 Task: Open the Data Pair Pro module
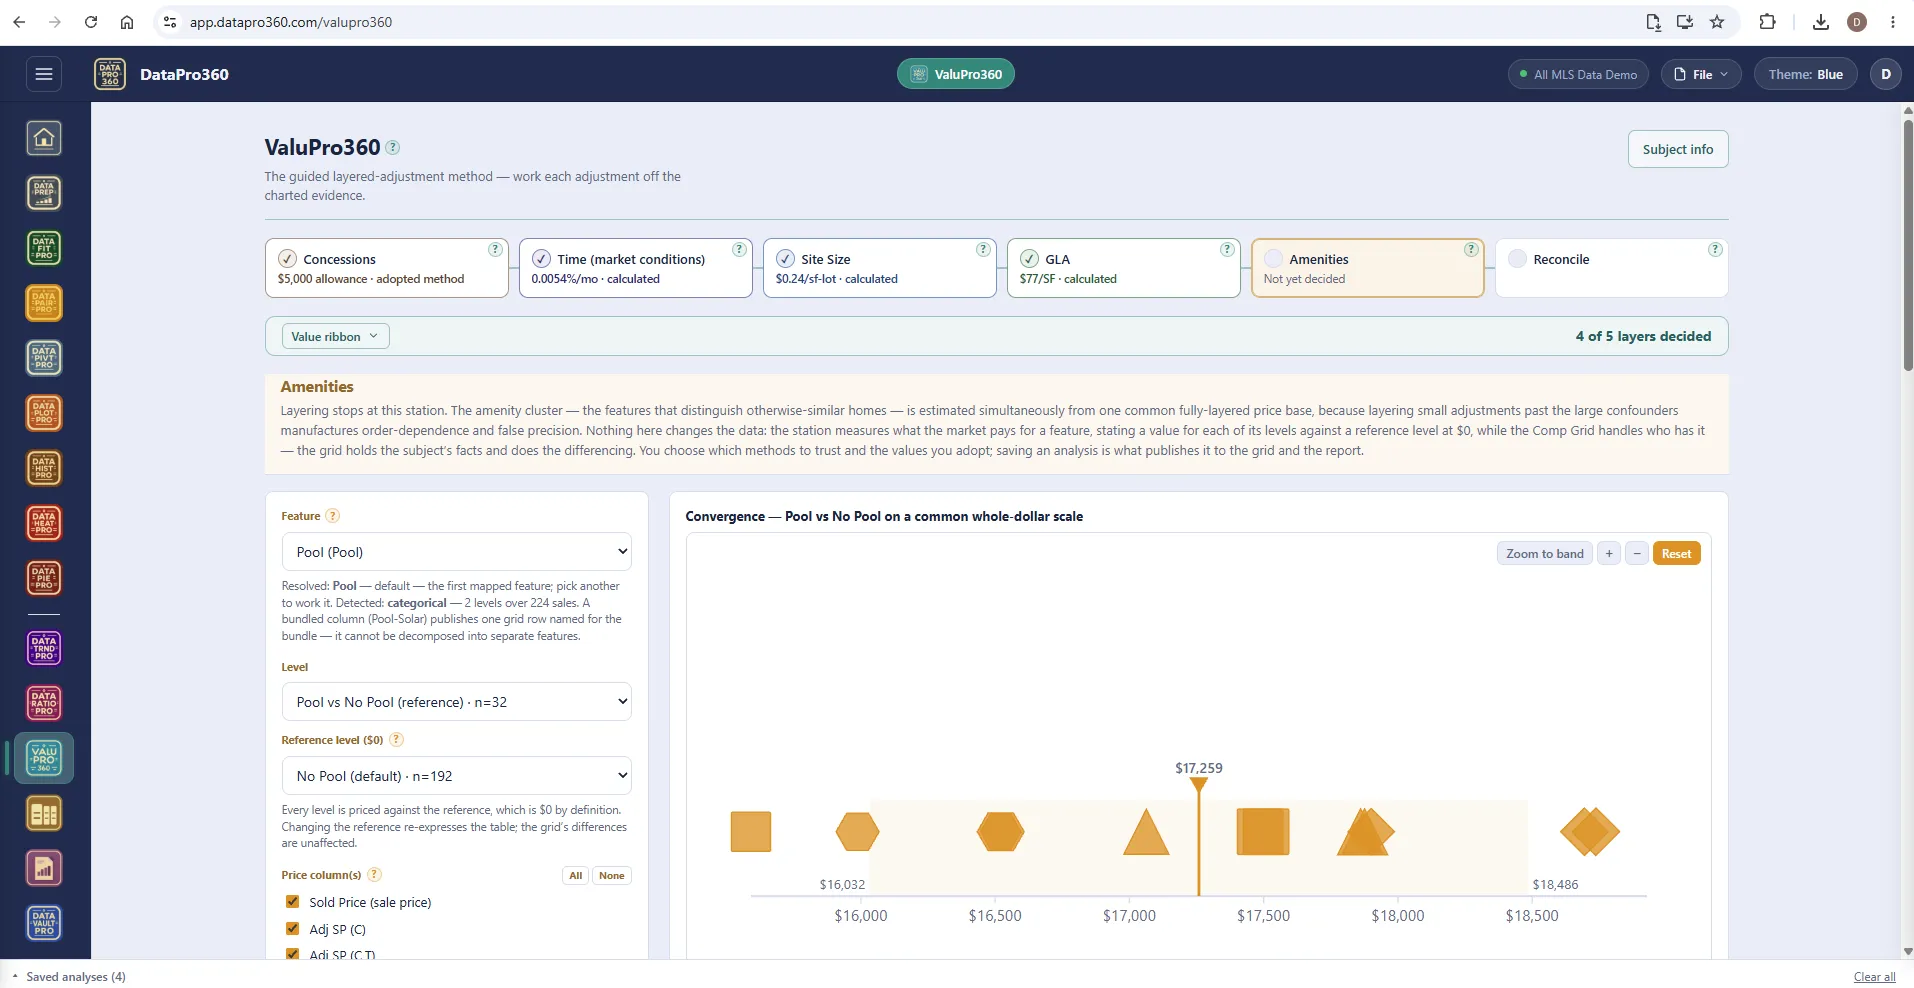[x=44, y=303]
